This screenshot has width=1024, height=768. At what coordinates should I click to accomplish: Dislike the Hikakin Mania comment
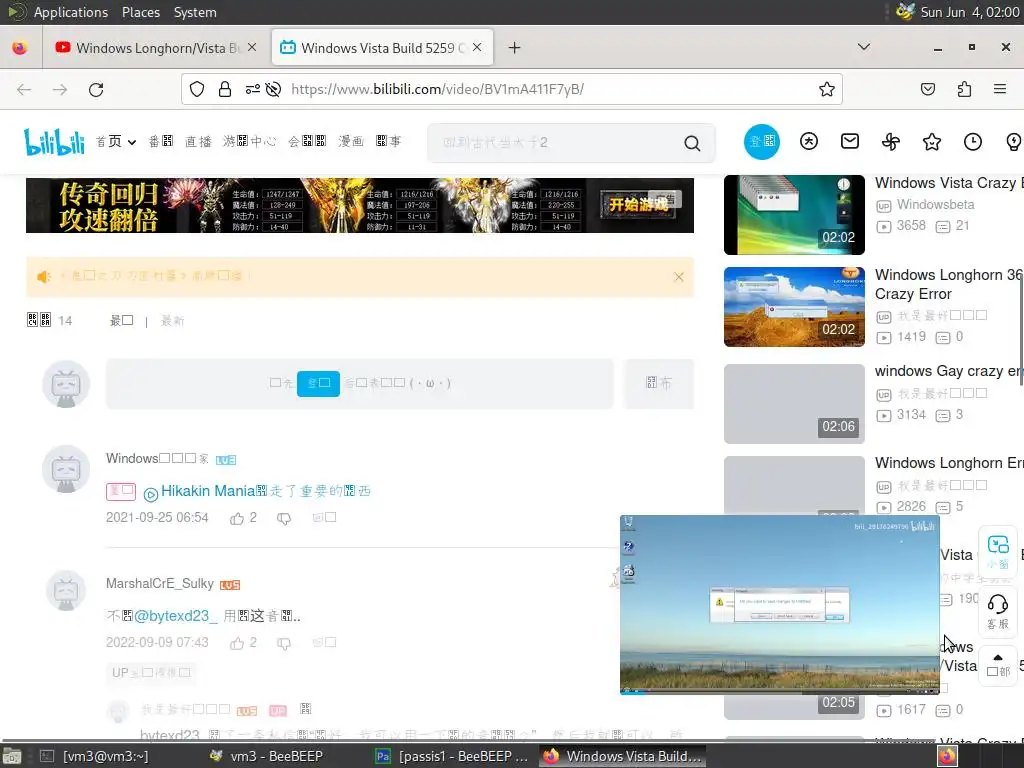283,519
